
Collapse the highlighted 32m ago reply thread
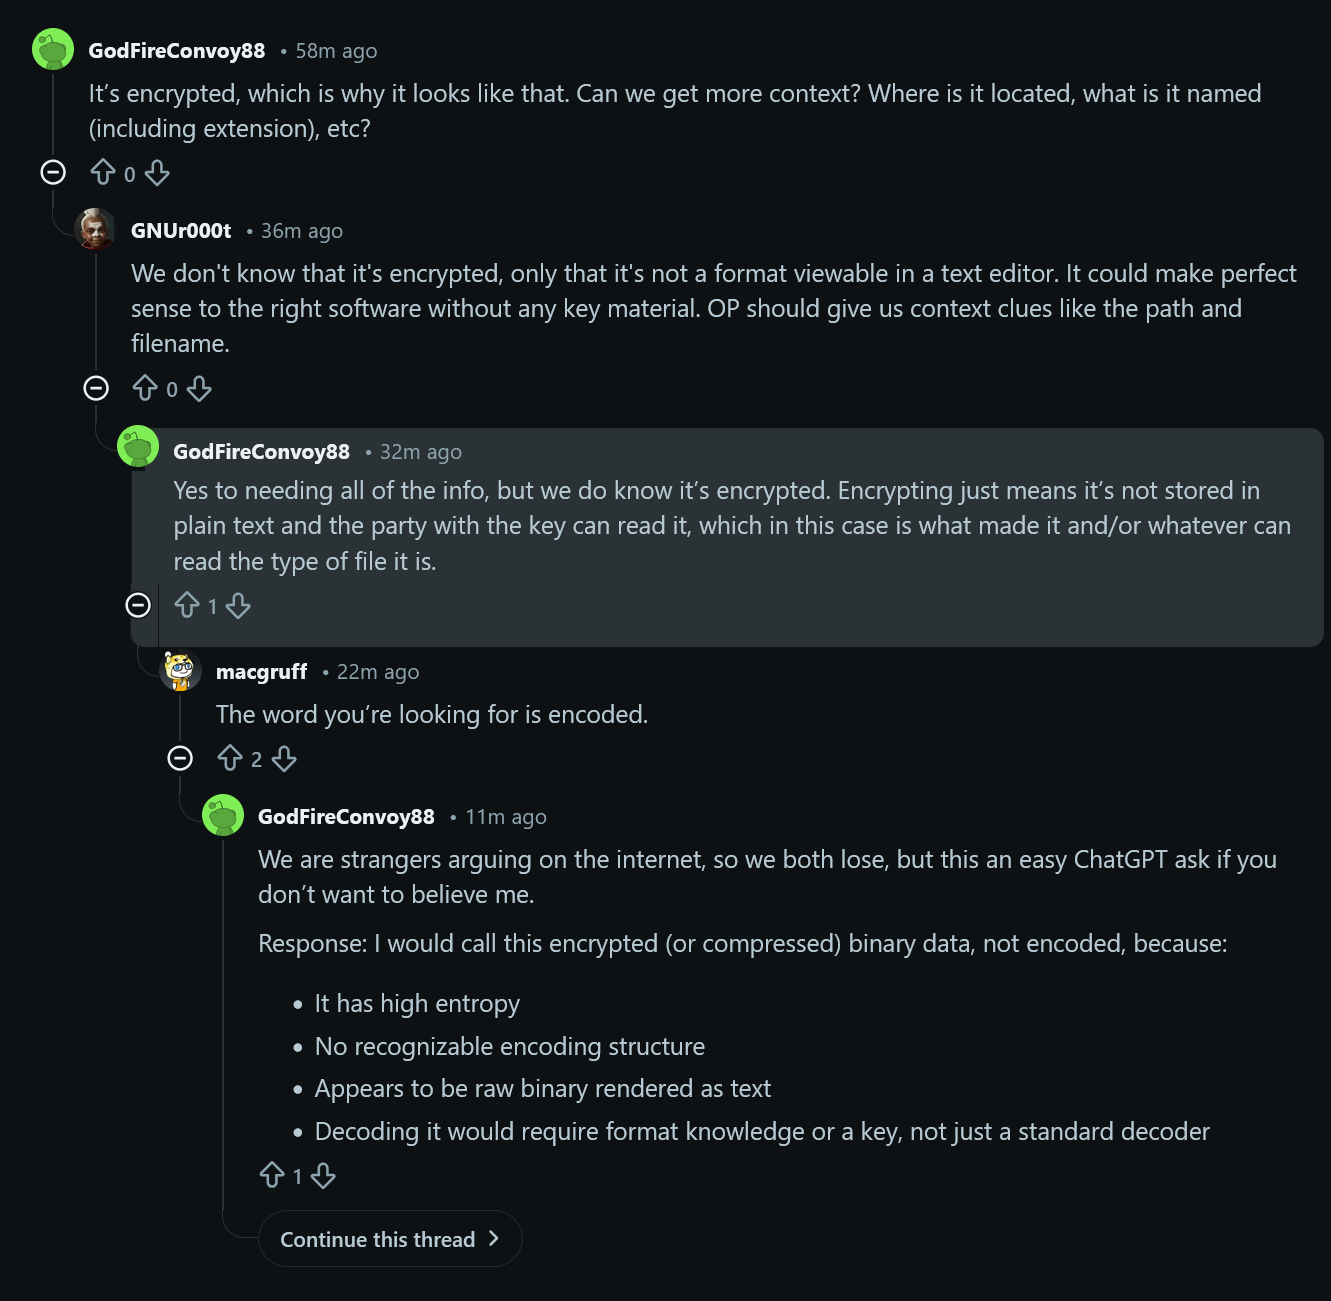pos(138,605)
